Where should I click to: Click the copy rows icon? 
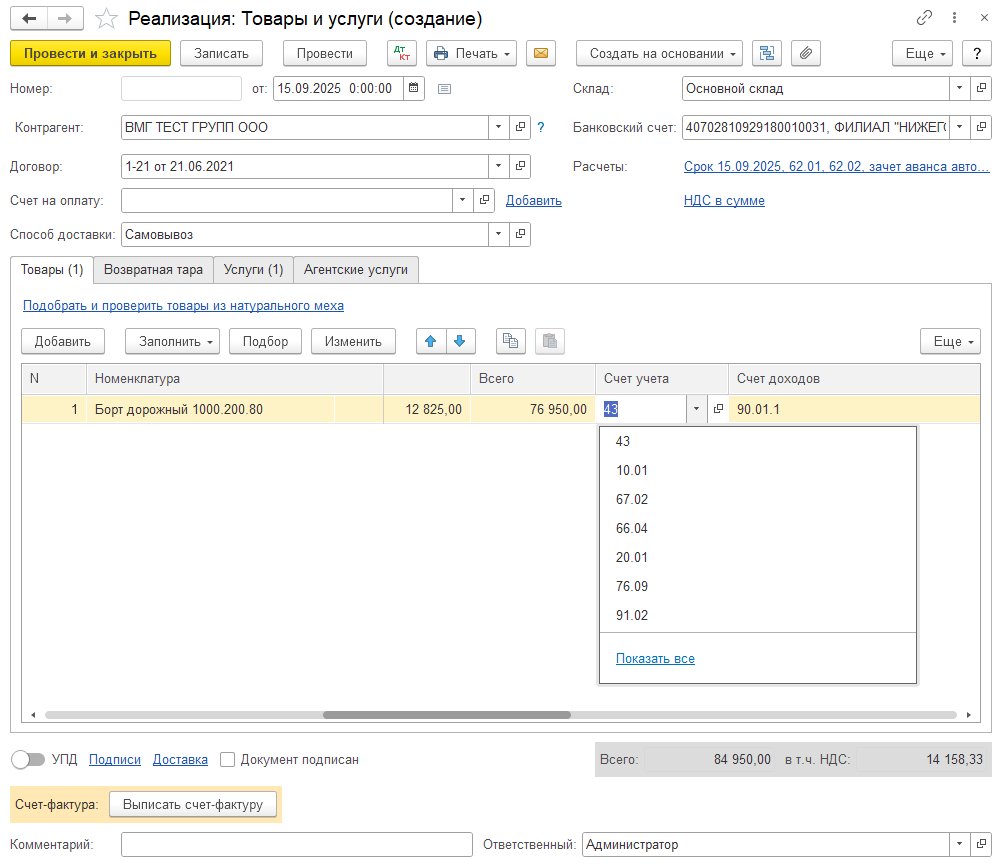click(511, 341)
